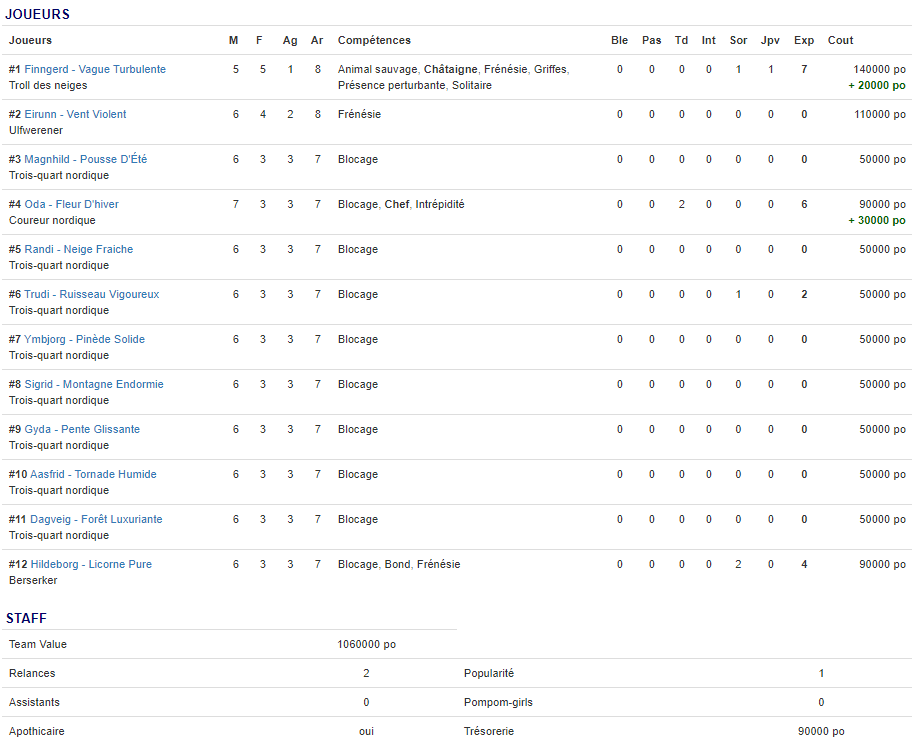
Task: Click the JOUEURS section heading
Action: 37,15
